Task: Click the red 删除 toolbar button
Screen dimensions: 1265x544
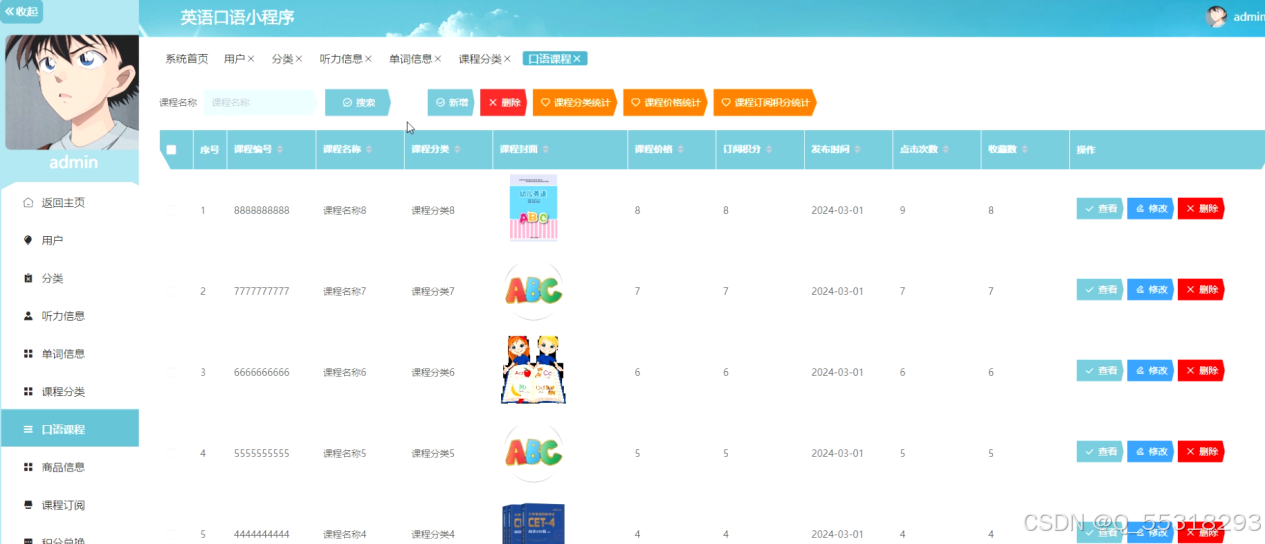Action: pos(504,102)
